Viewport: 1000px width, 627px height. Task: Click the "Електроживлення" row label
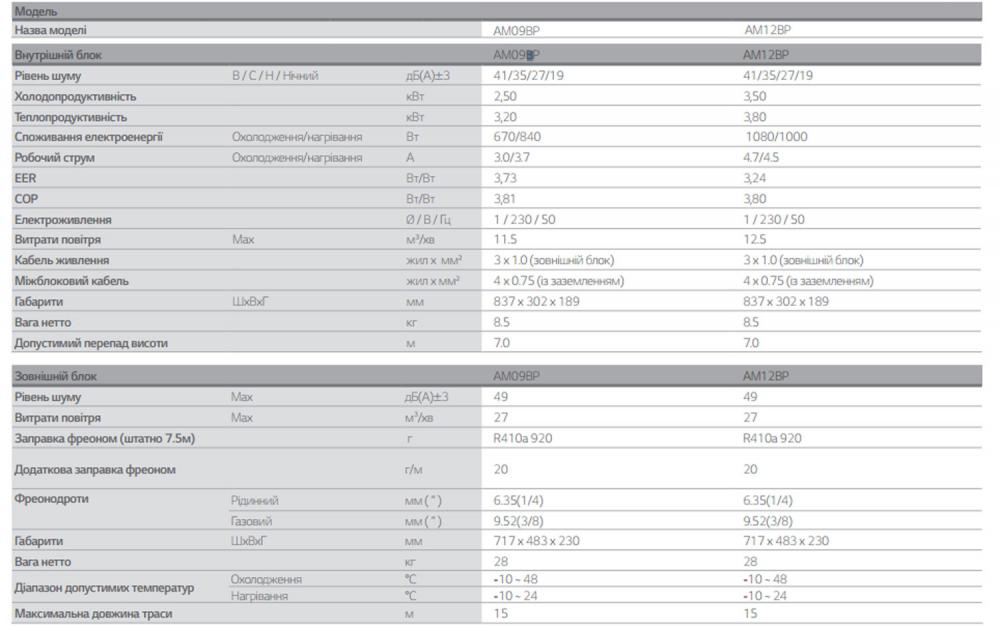tap(63, 219)
